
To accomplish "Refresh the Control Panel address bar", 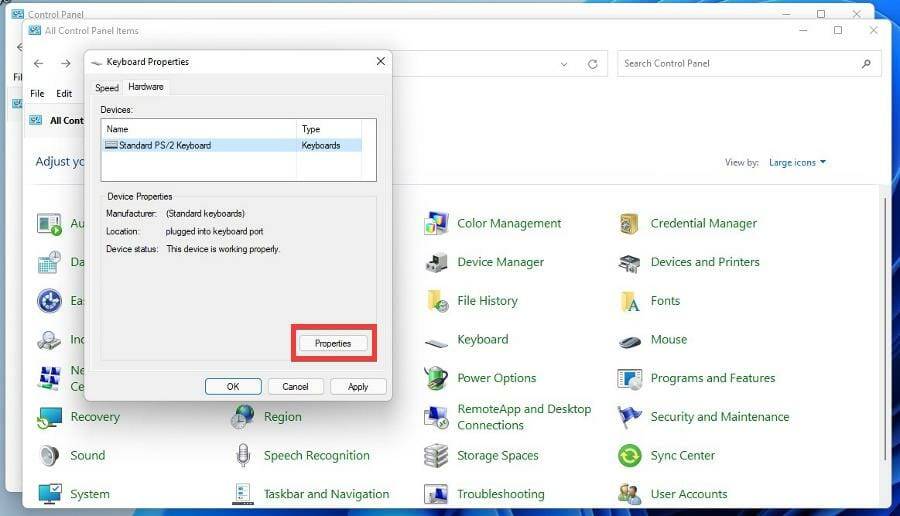I will pyautogui.click(x=592, y=64).
